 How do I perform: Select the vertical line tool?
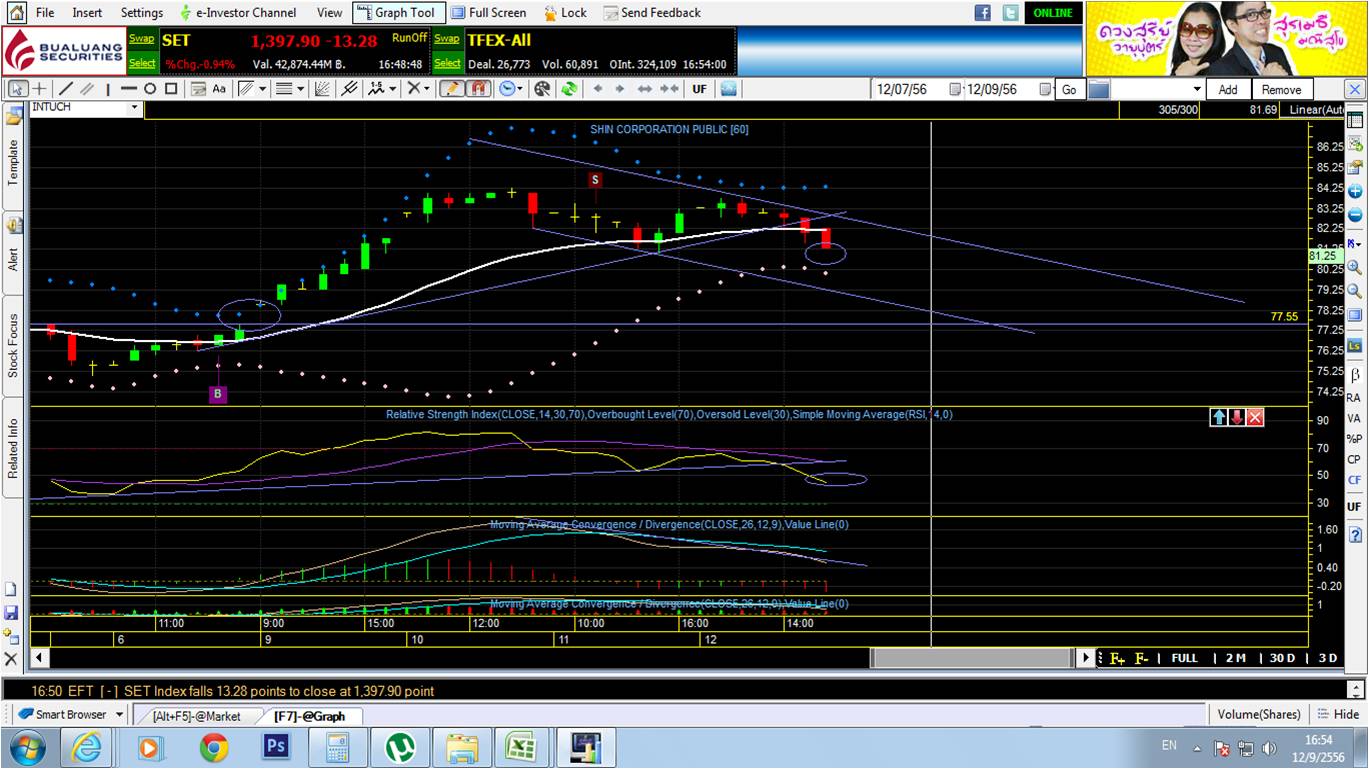pyautogui.click(x=108, y=89)
